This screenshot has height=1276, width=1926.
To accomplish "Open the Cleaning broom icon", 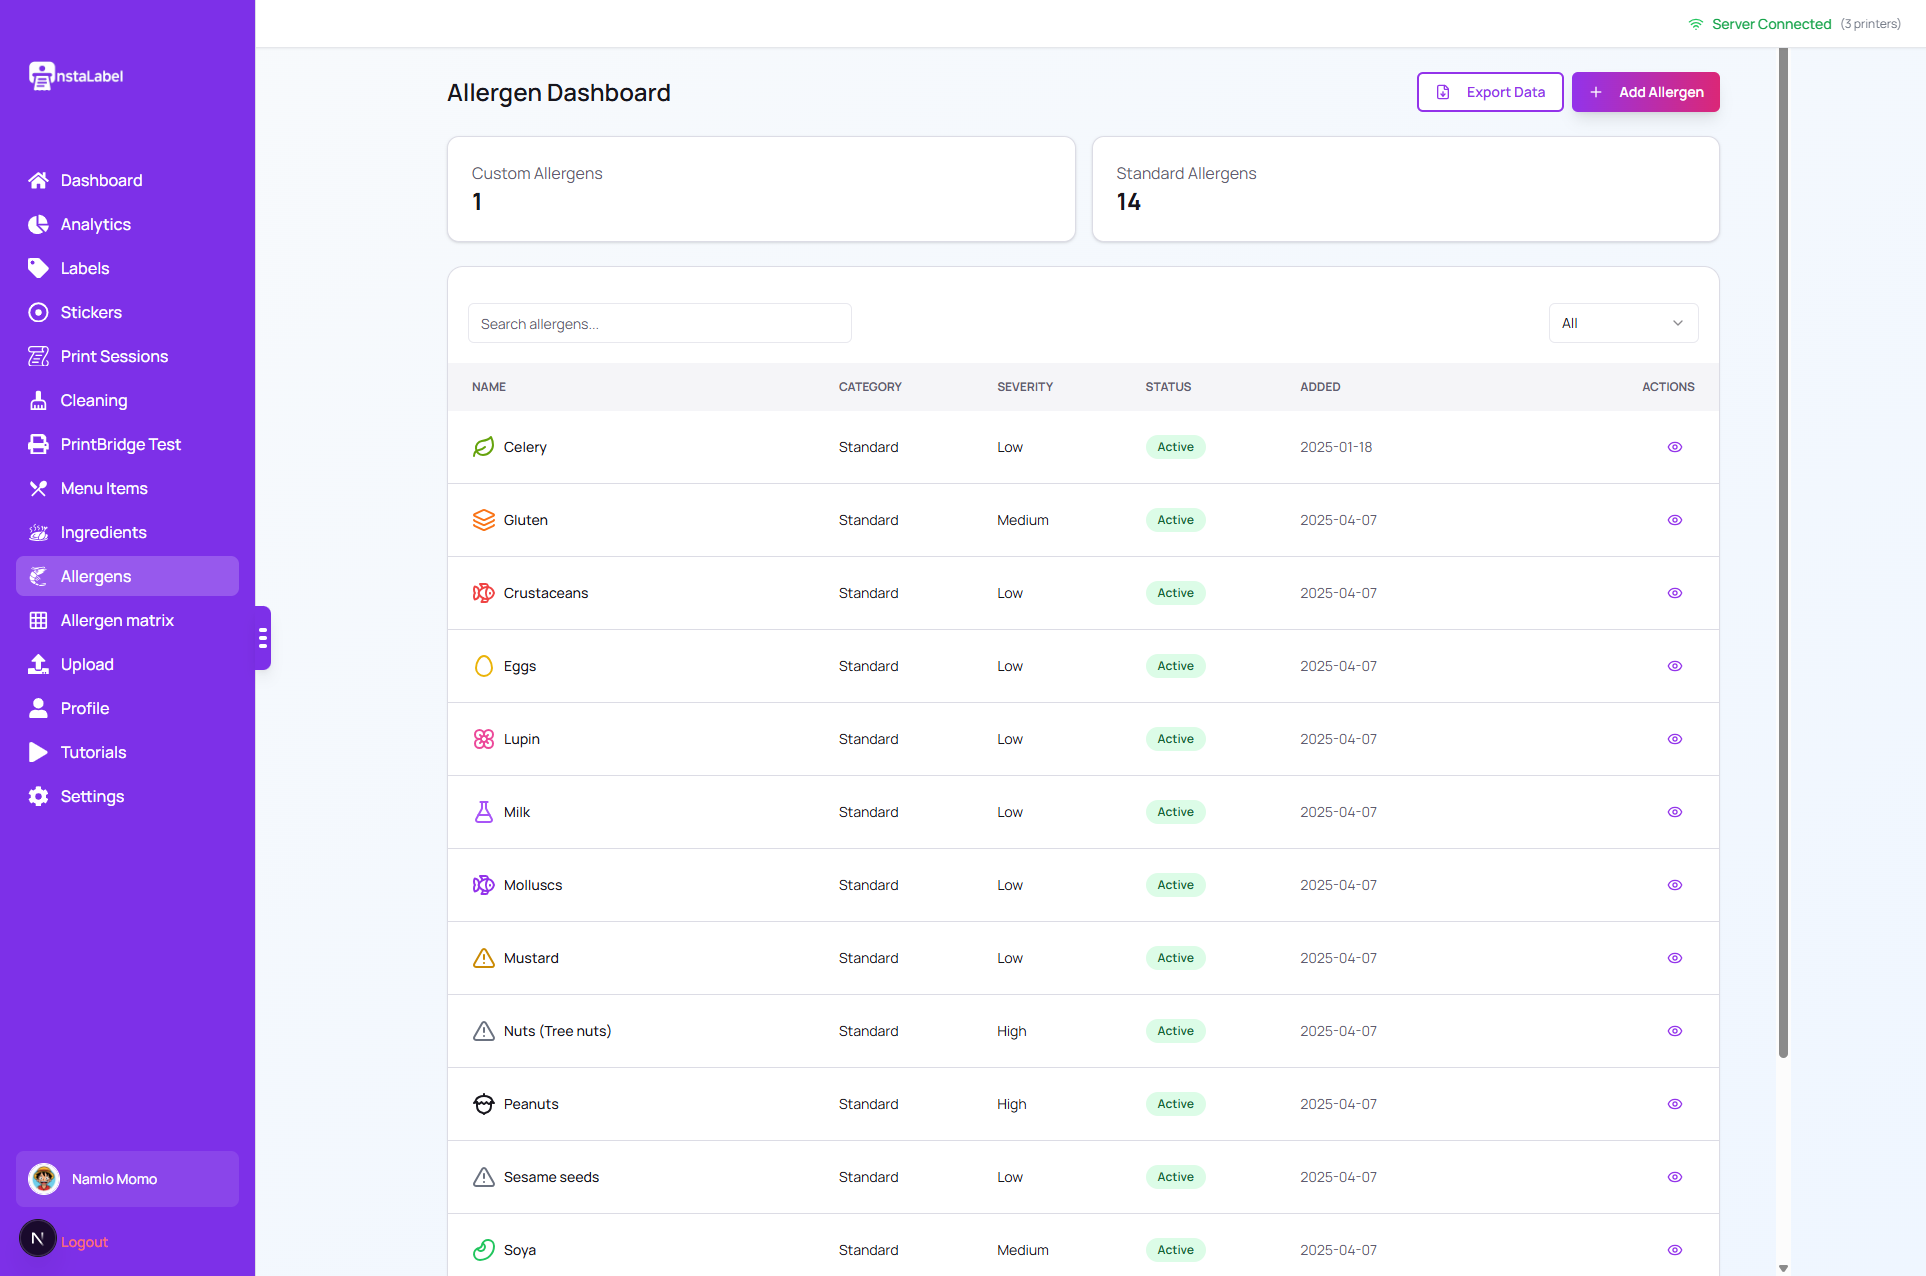I will pyautogui.click(x=38, y=400).
